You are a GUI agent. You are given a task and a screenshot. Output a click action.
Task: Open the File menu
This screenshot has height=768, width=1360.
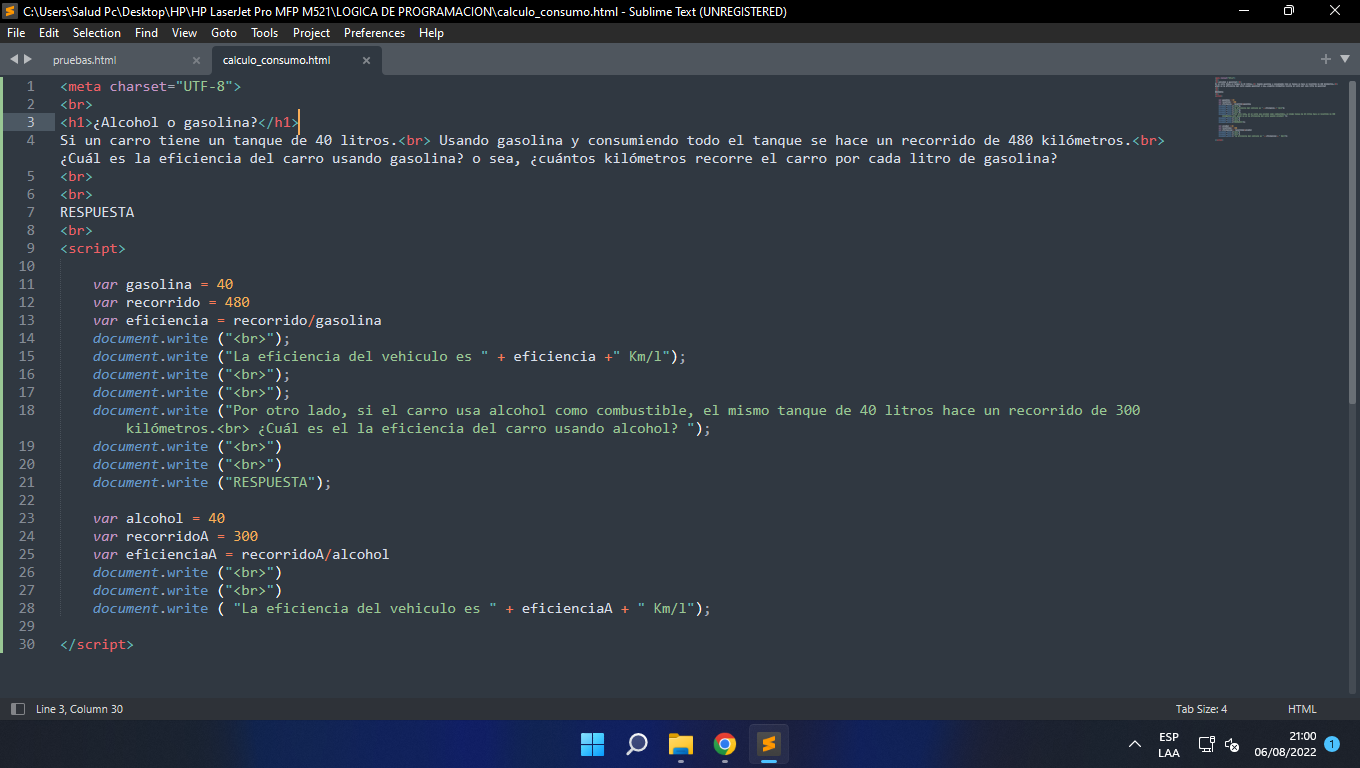coord(16,33)
